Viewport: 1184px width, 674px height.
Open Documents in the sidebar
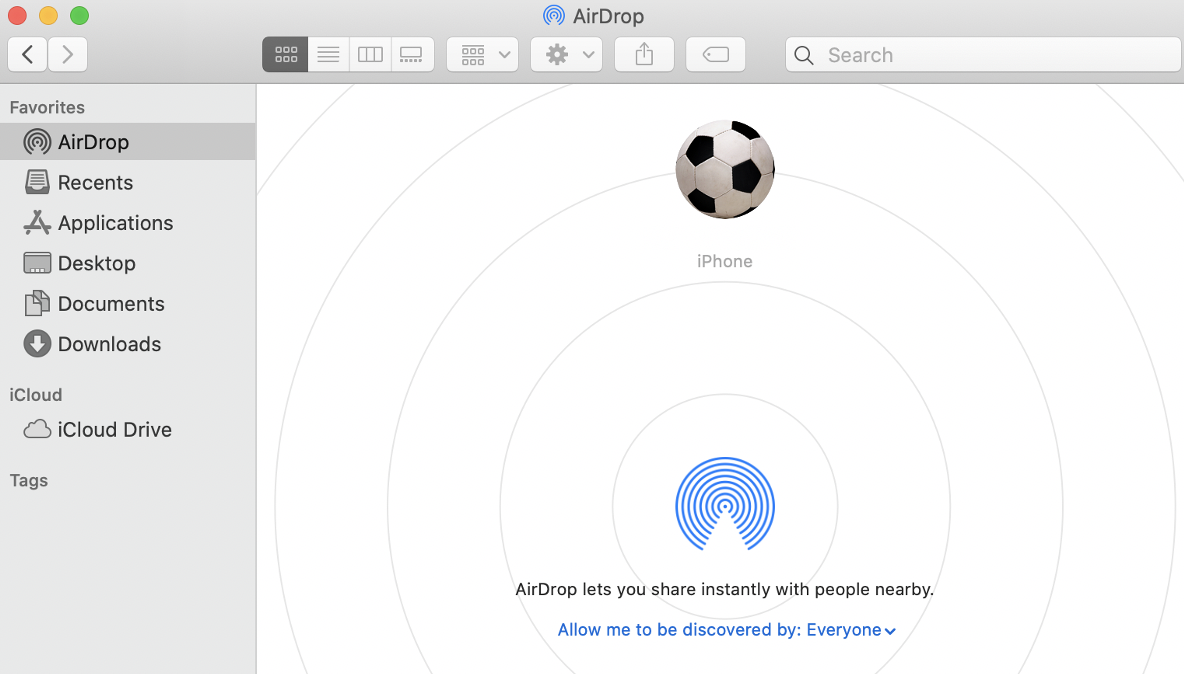pos(128,303)
